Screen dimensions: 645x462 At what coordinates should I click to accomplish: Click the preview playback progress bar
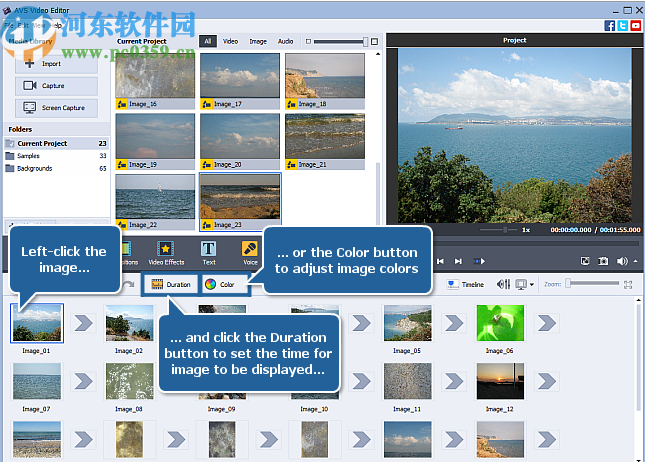(x=538, y=244)
